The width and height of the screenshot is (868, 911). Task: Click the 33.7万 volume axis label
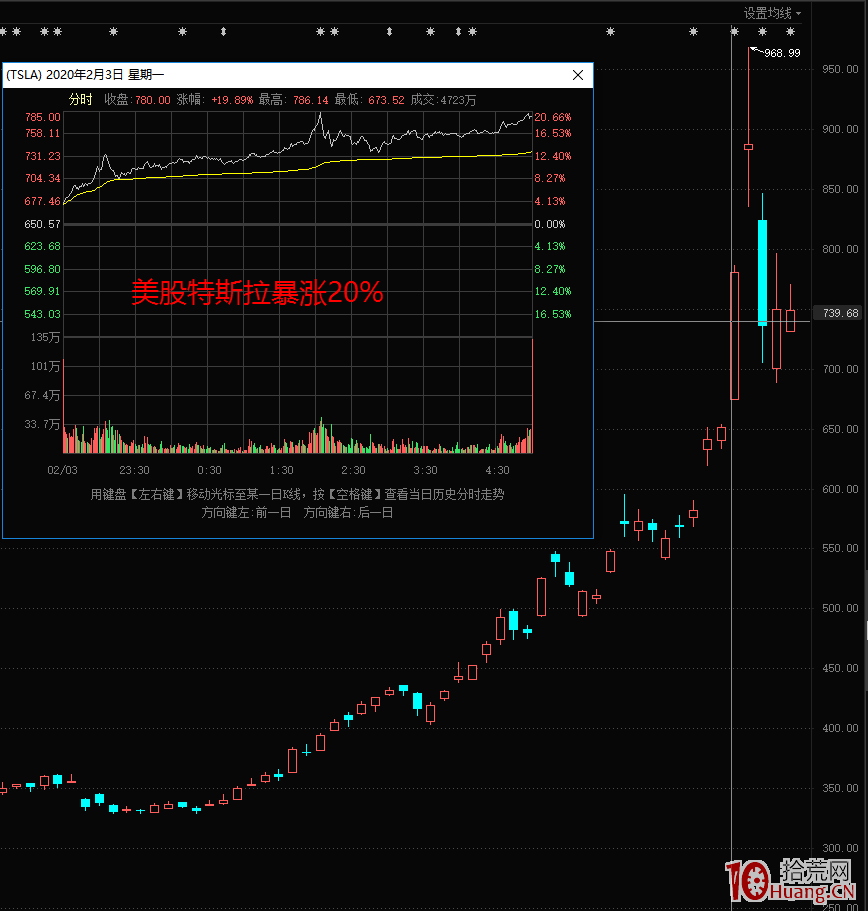[x=42, y=424]
